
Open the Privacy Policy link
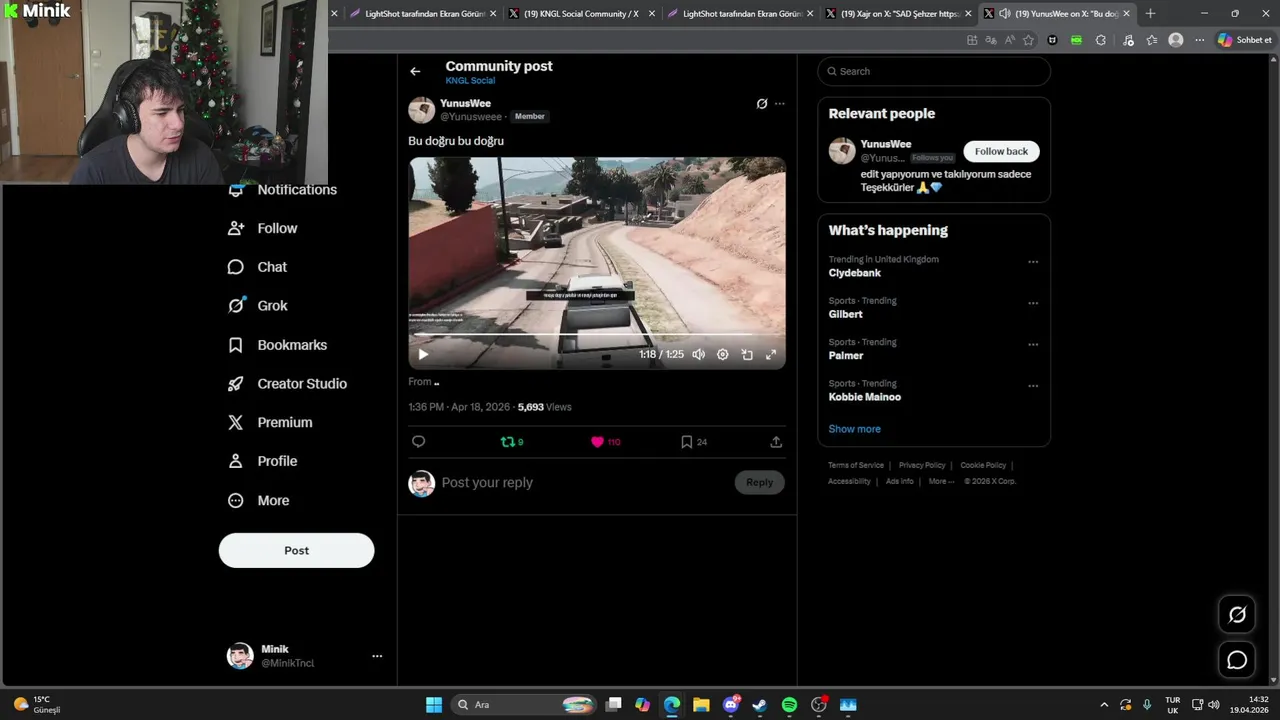click(922, 465)
